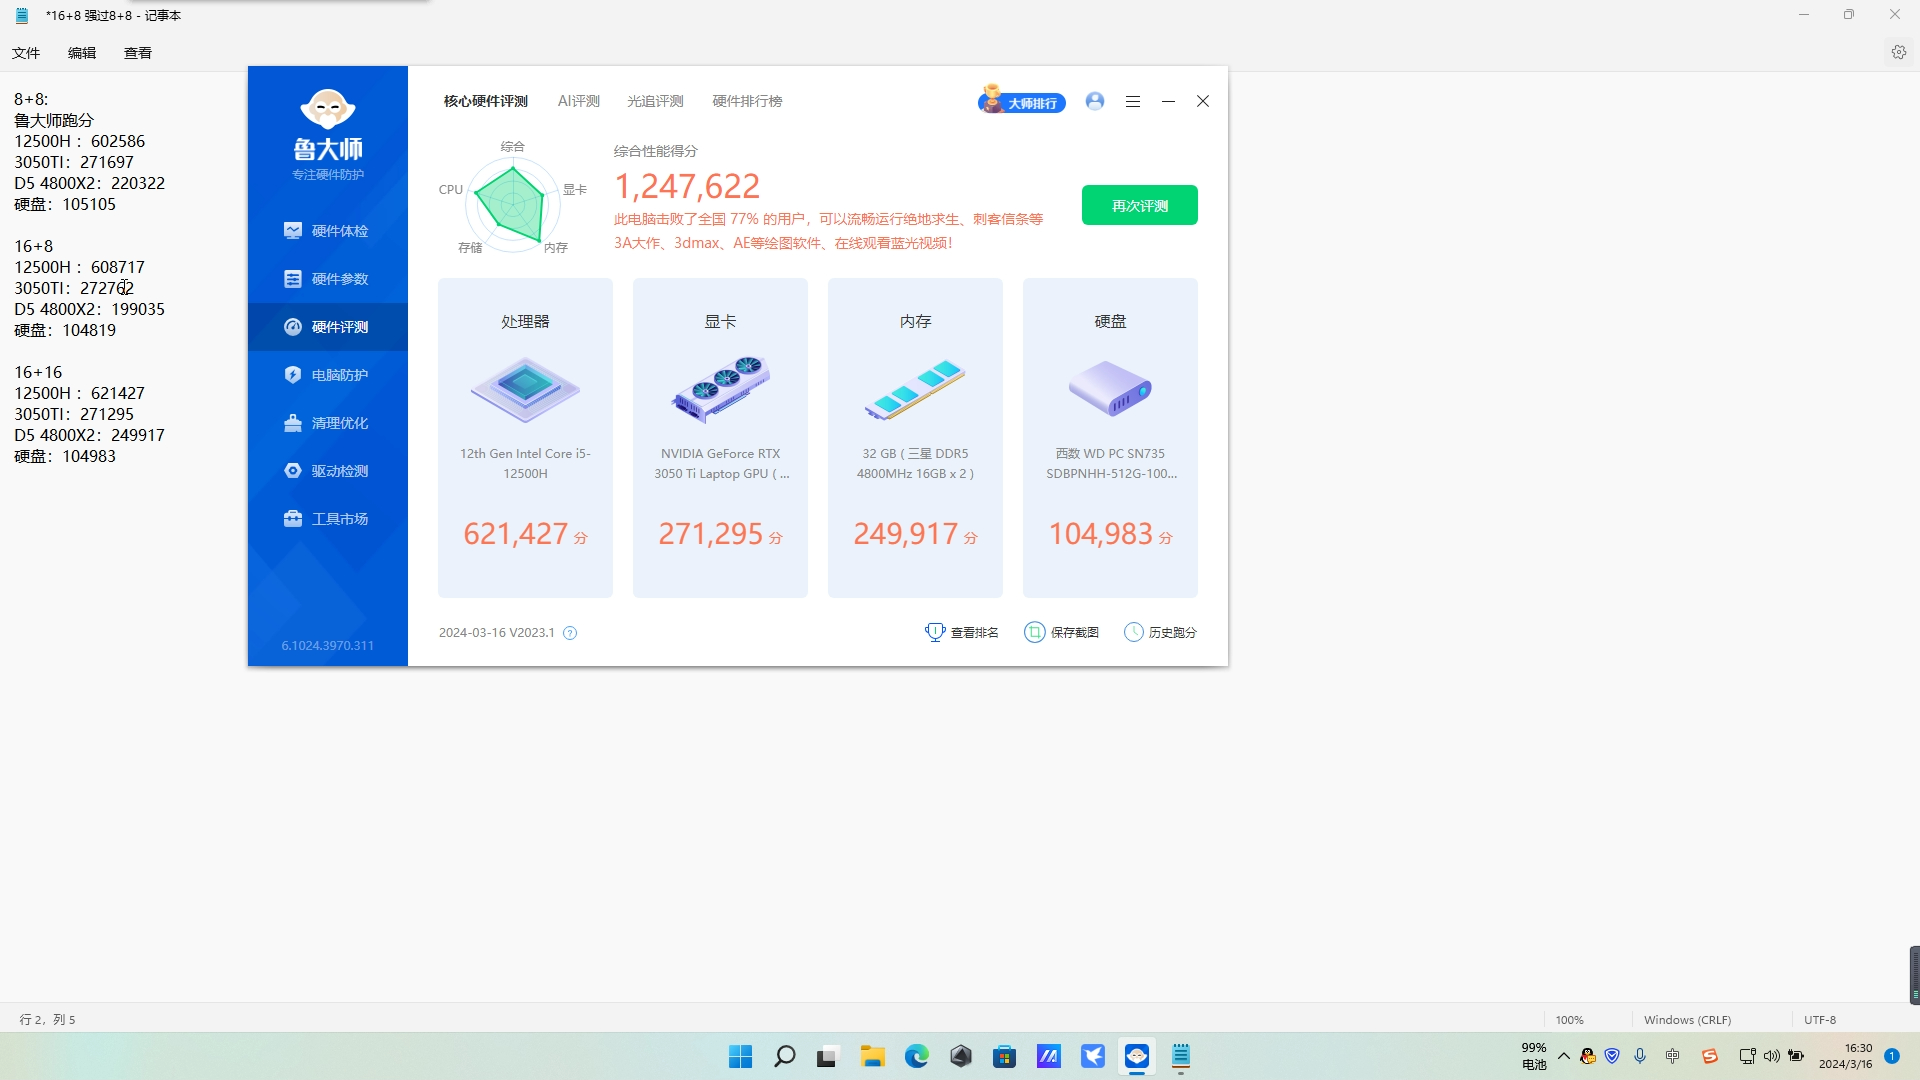Click the 100% zoom level in status bar
This screenshot has width=1920, height=1080.
pos(1569,1020)
